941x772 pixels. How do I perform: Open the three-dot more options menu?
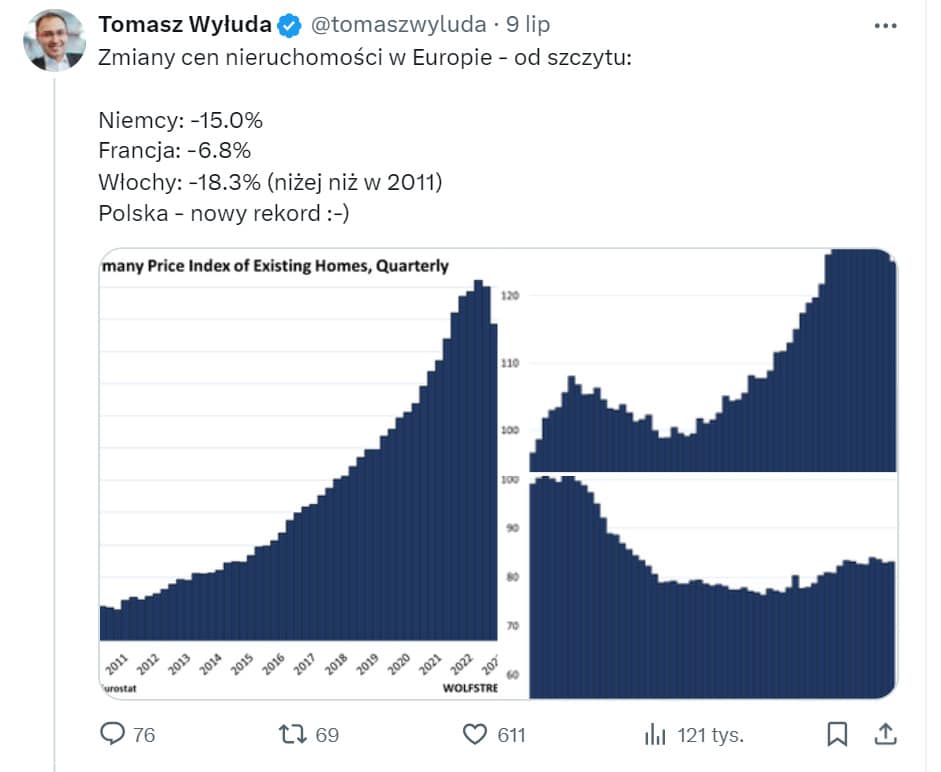coord(885,26)
